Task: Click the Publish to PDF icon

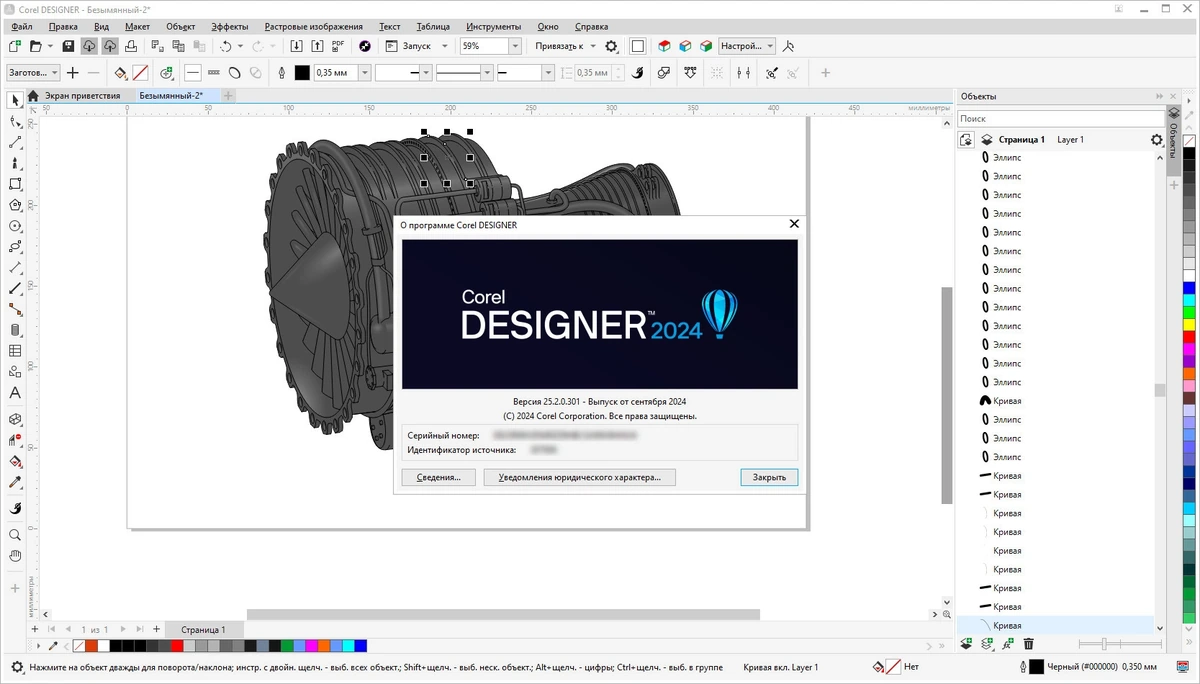Action: 338,46
